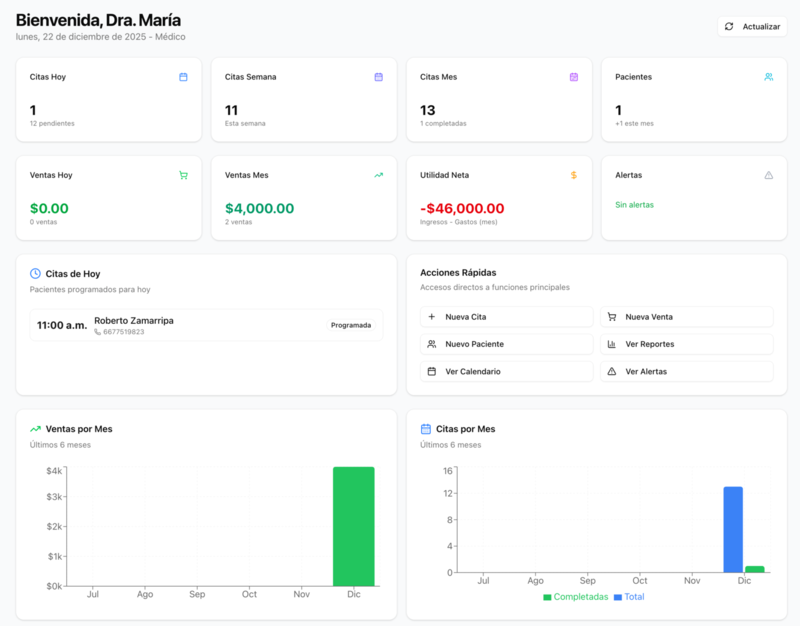Select the trending-up arrow icon on Ventas Mes
This screenshot has width=800, height=626.
point(379,175)
